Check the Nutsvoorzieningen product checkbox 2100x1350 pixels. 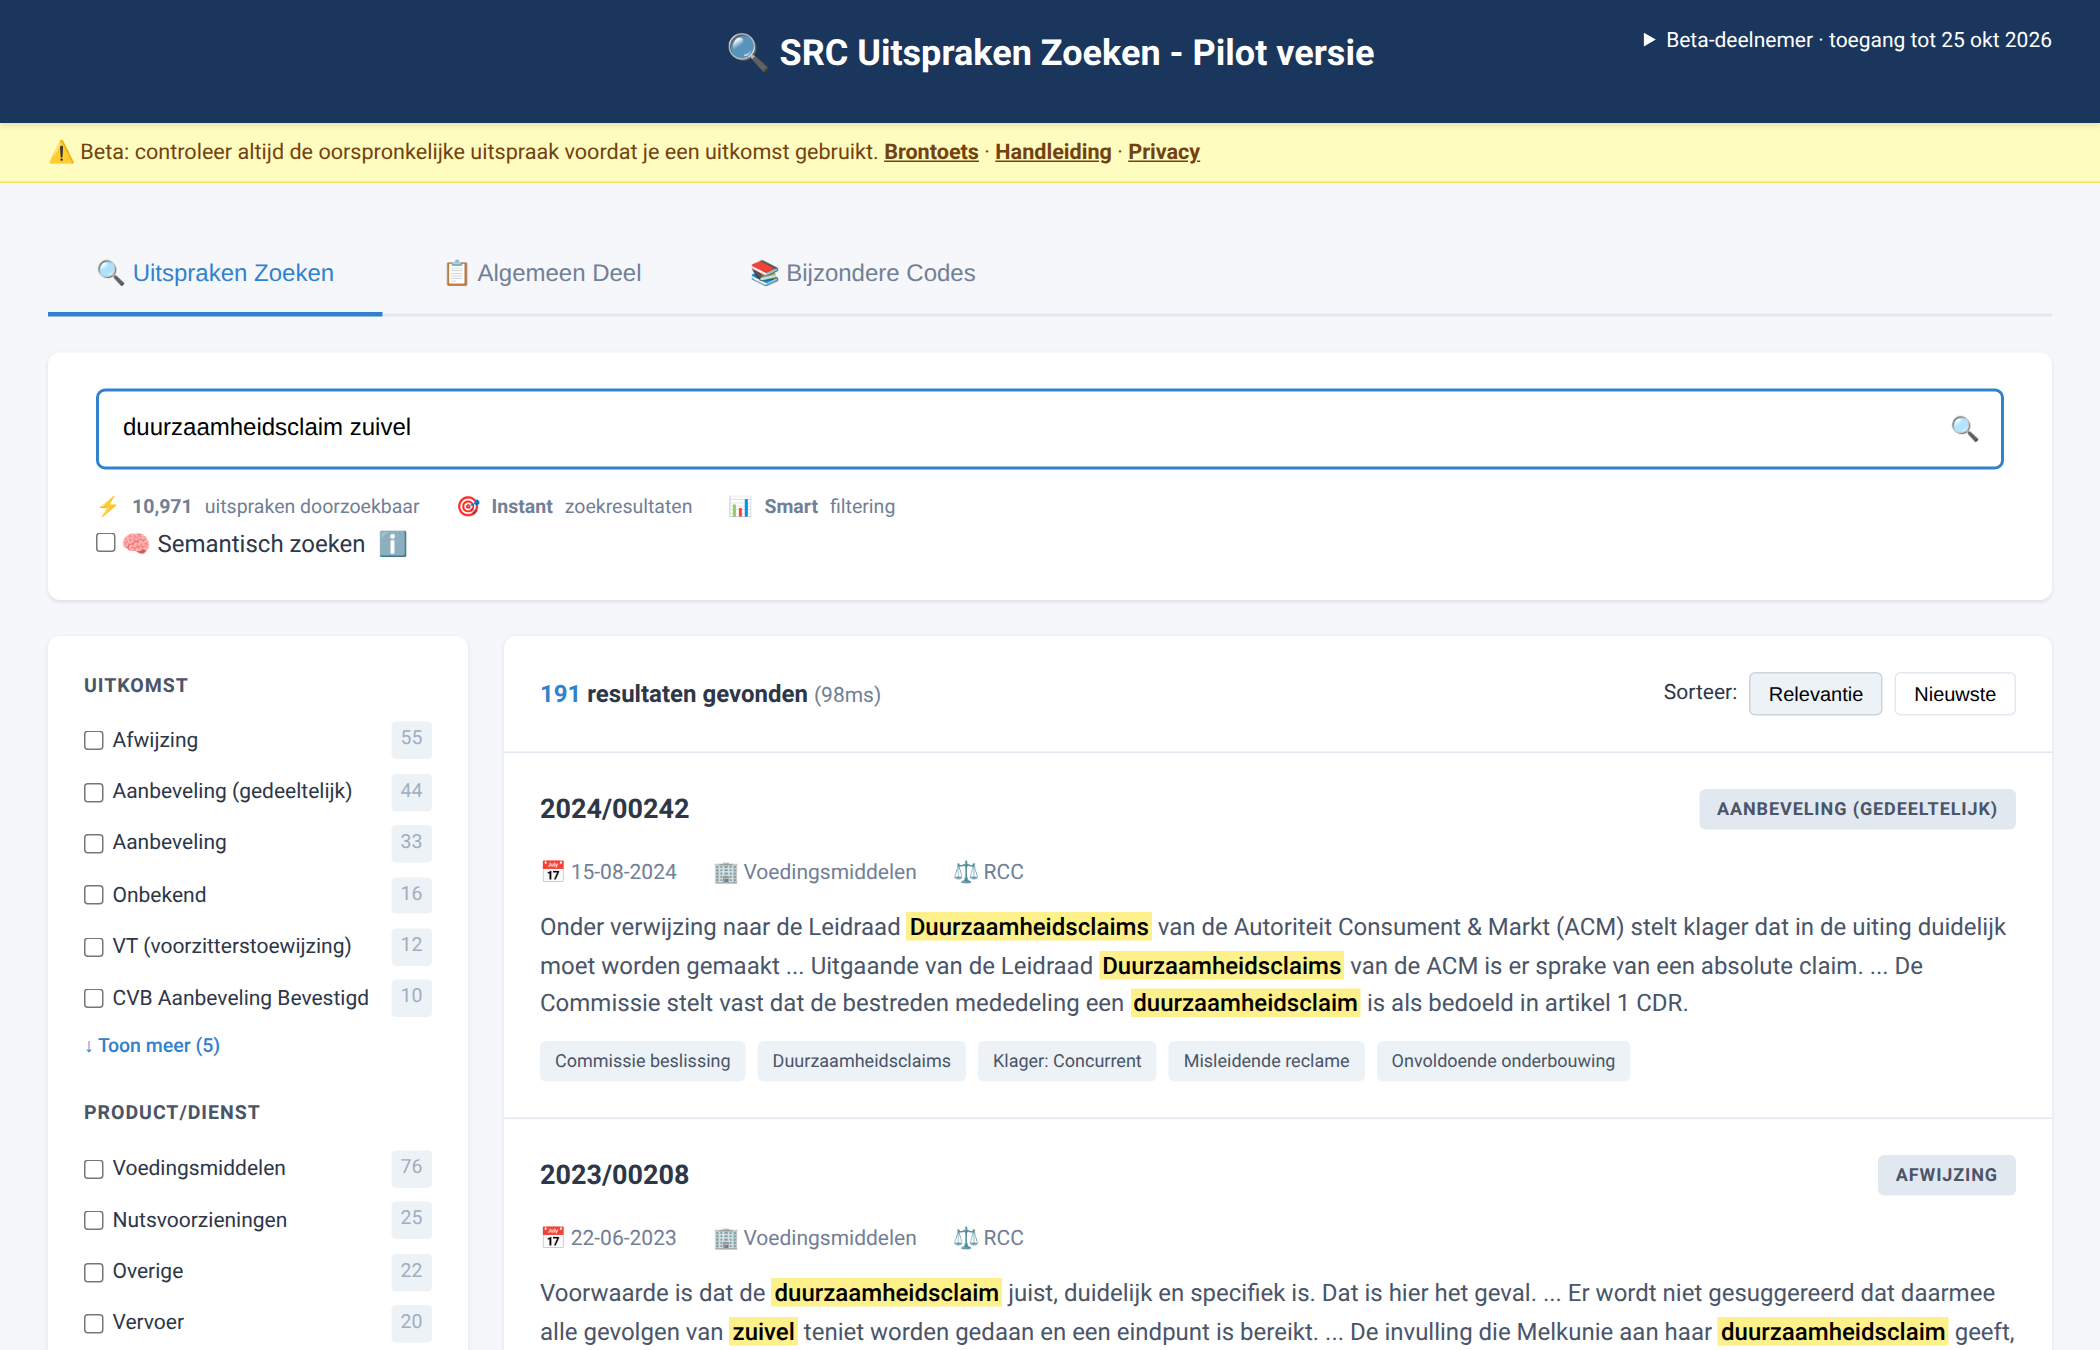94,1221
